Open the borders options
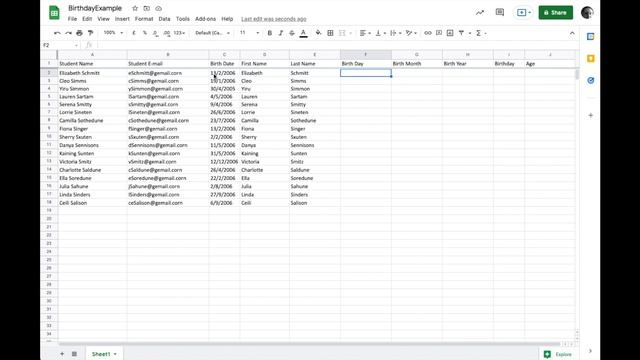This screenshot has height=360, width=640. 330,33
